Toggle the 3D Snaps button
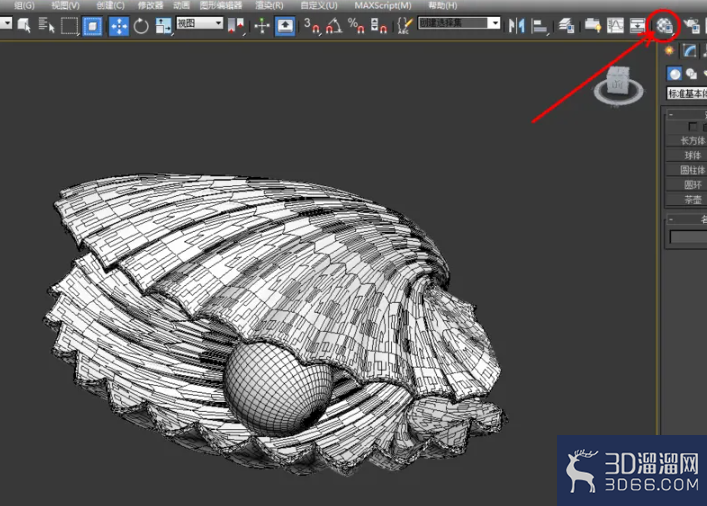This screenshot has width=707, height=506. [311, 25]
